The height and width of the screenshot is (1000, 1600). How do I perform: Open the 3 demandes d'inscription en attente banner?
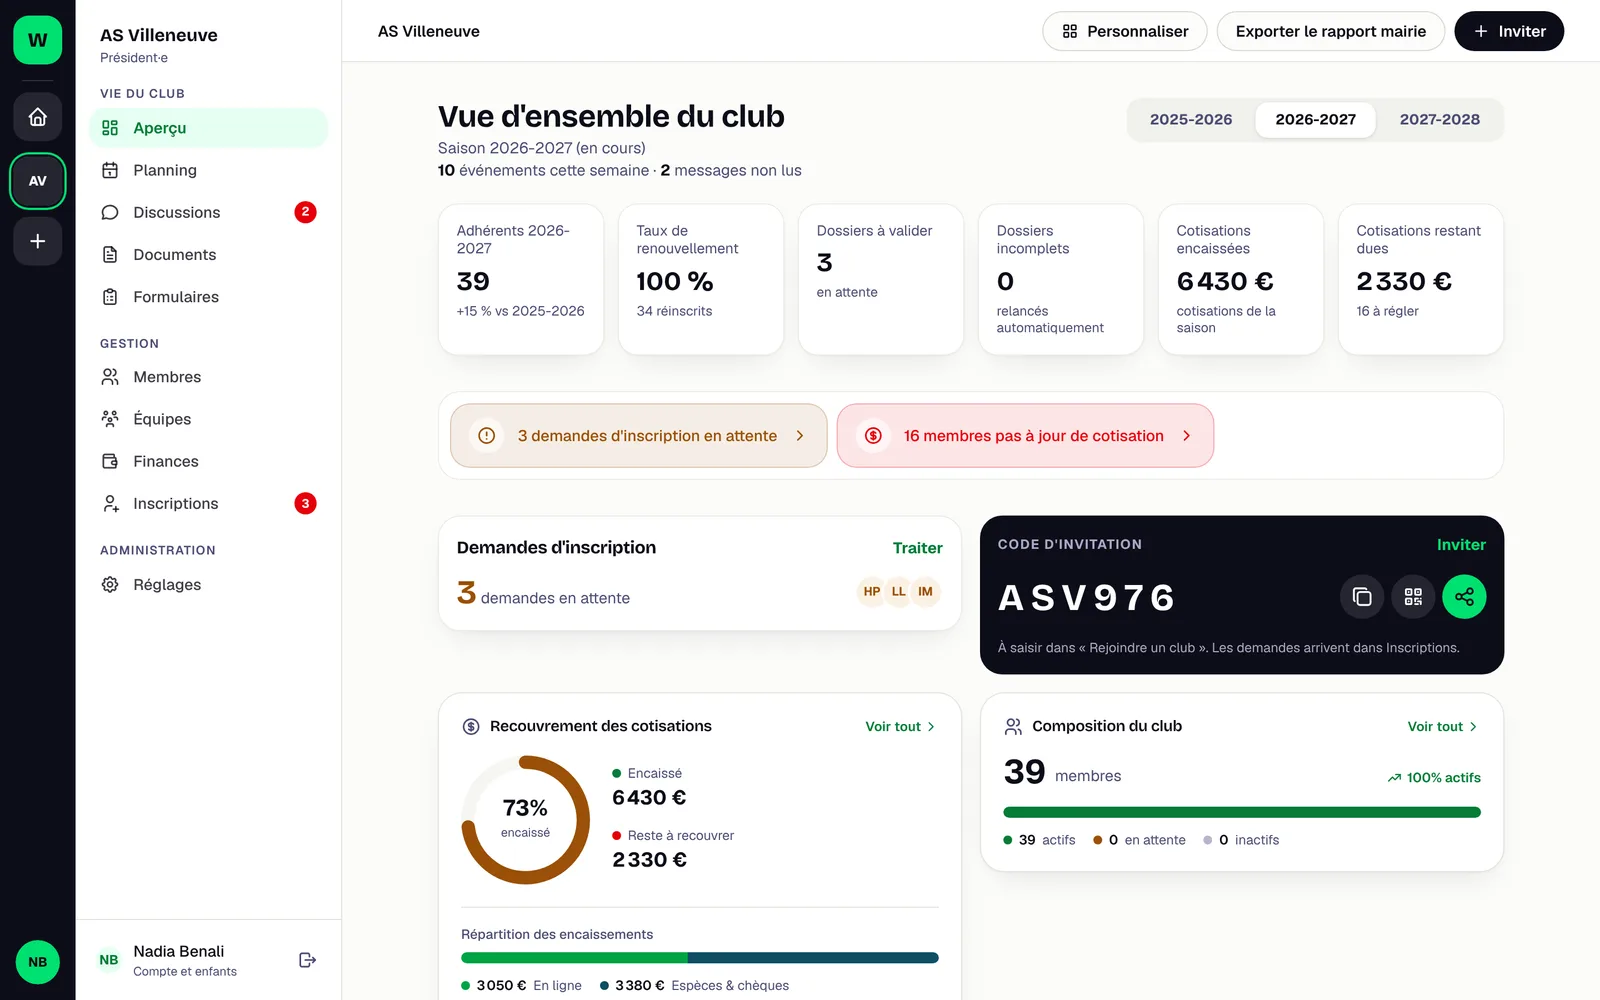click(639, 436)
